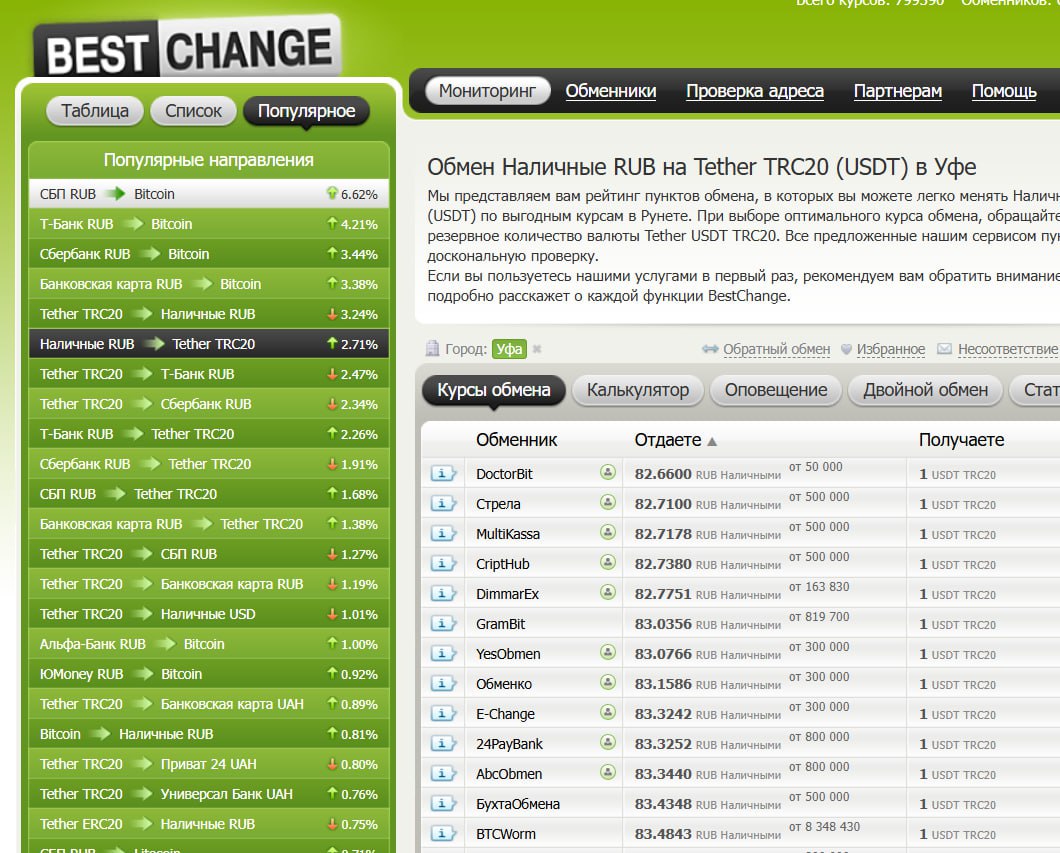The width and height of the screenshot is (1060, 853).
Task: Change the city by clicking Уфа
Action: 509,349
